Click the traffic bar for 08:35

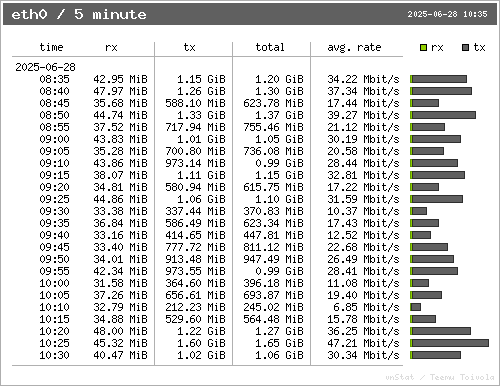(439, 79)
